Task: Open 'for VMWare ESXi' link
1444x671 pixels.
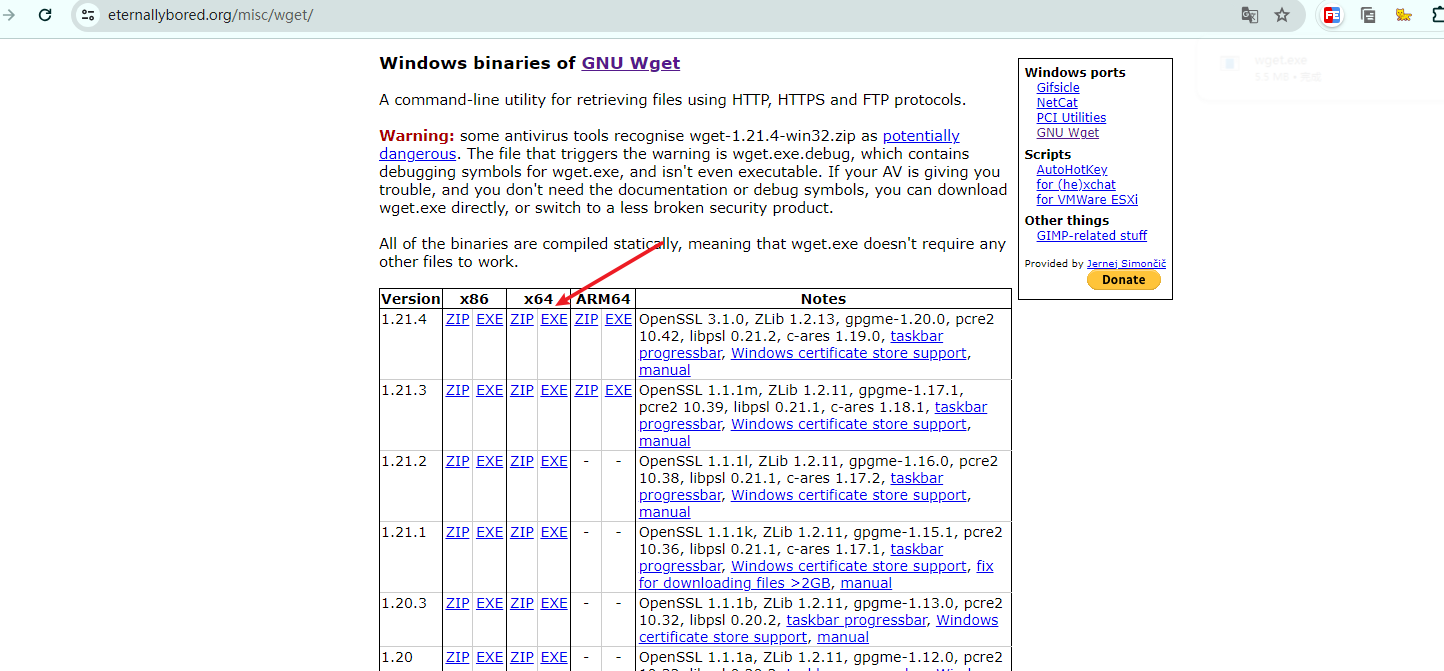Action: coord(1087,200)
